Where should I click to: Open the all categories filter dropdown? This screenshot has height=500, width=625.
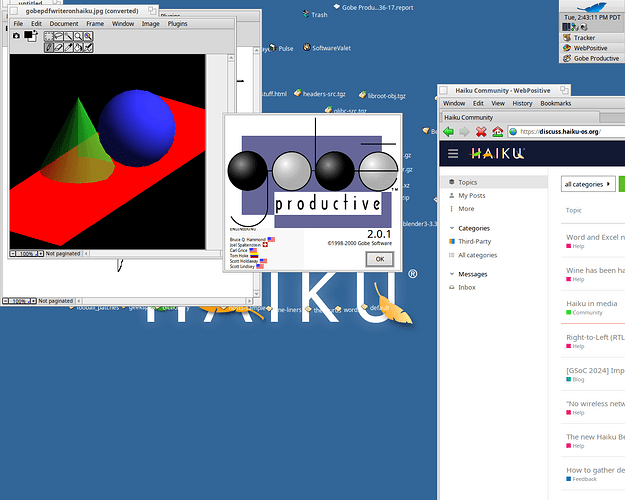tap(588, 184)
